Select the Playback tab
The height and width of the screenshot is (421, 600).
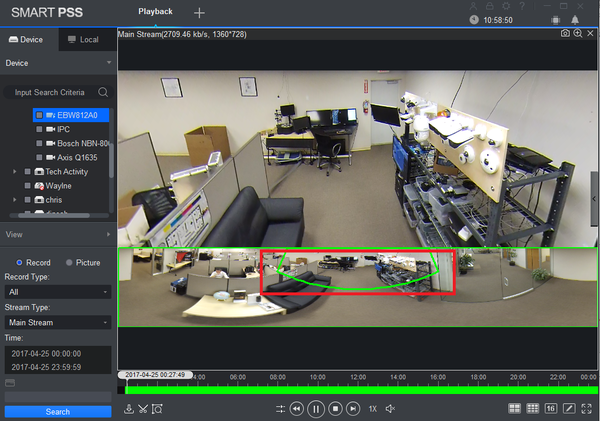(x=155, y=11)
